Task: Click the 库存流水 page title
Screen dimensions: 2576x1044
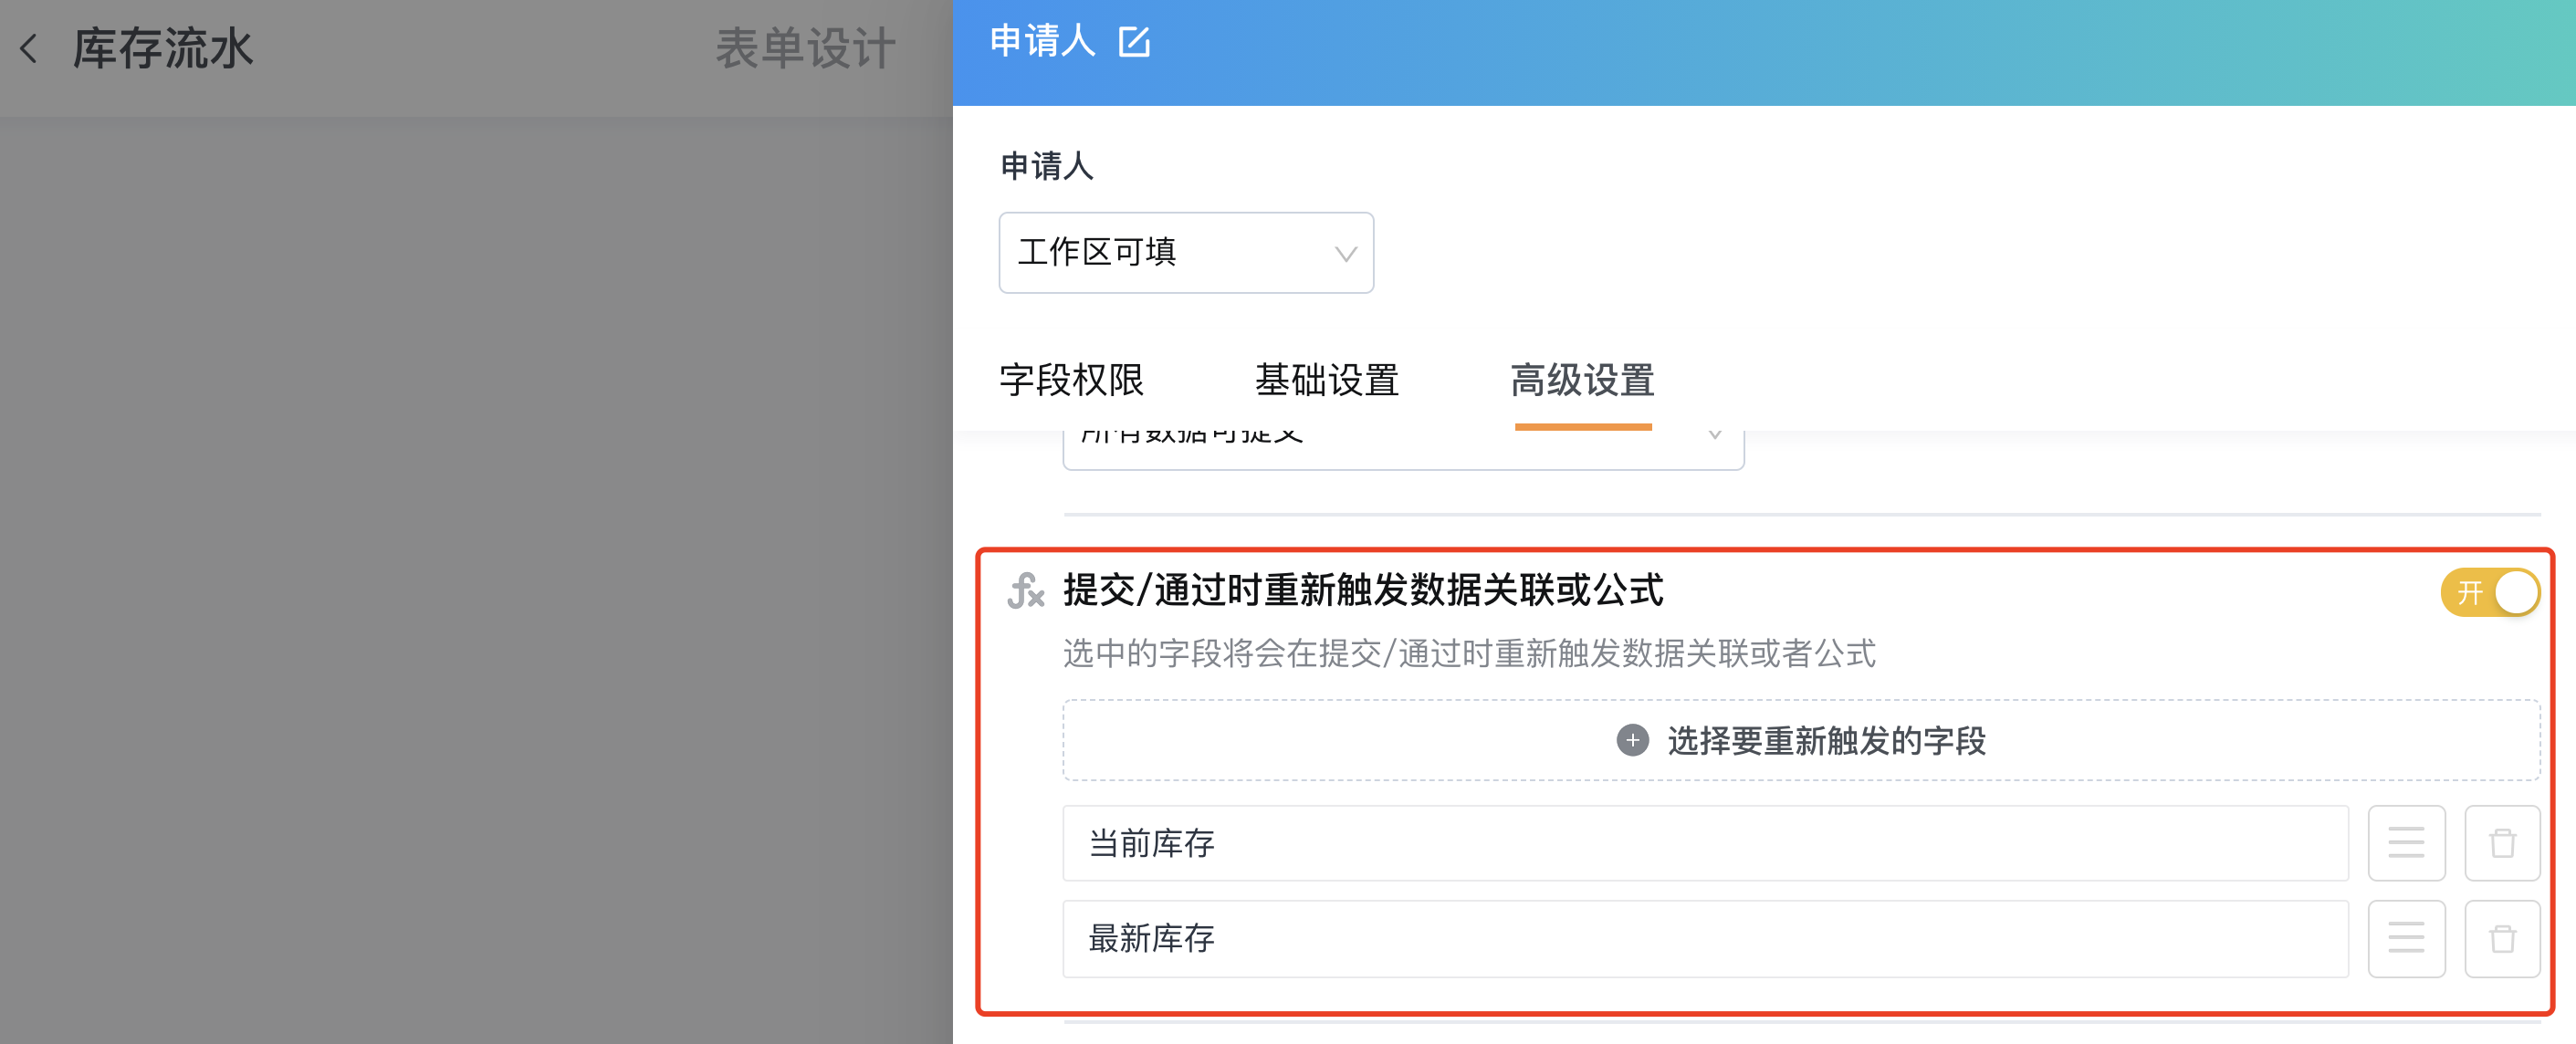Action: (163, 48)
